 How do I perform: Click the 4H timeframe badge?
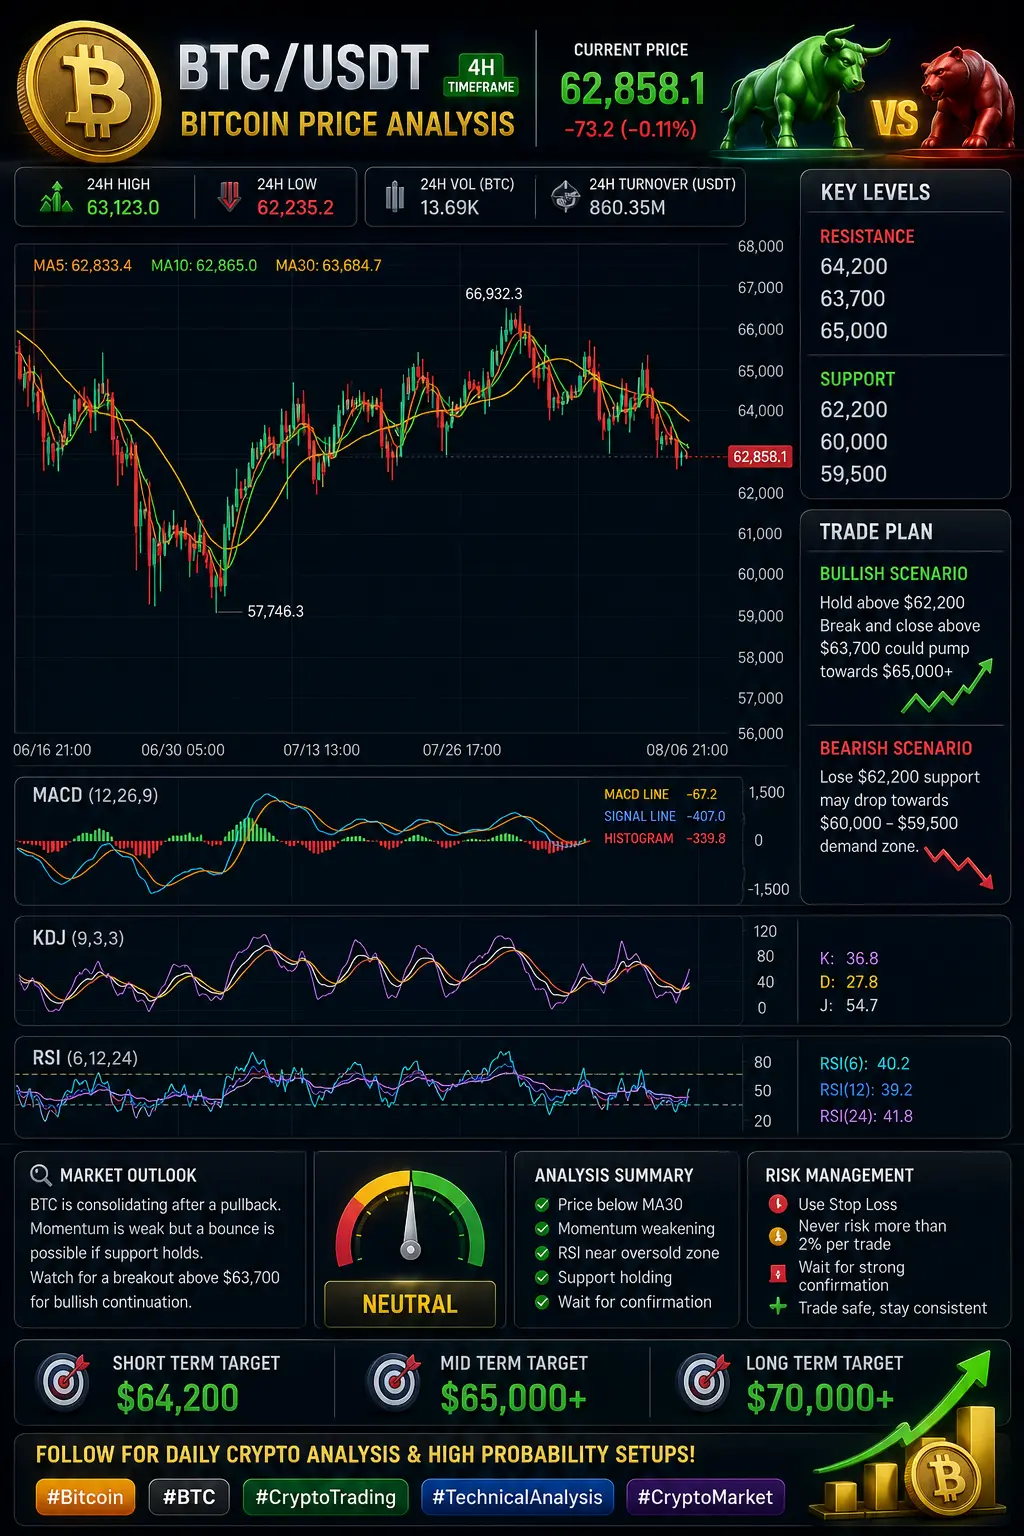481,75
